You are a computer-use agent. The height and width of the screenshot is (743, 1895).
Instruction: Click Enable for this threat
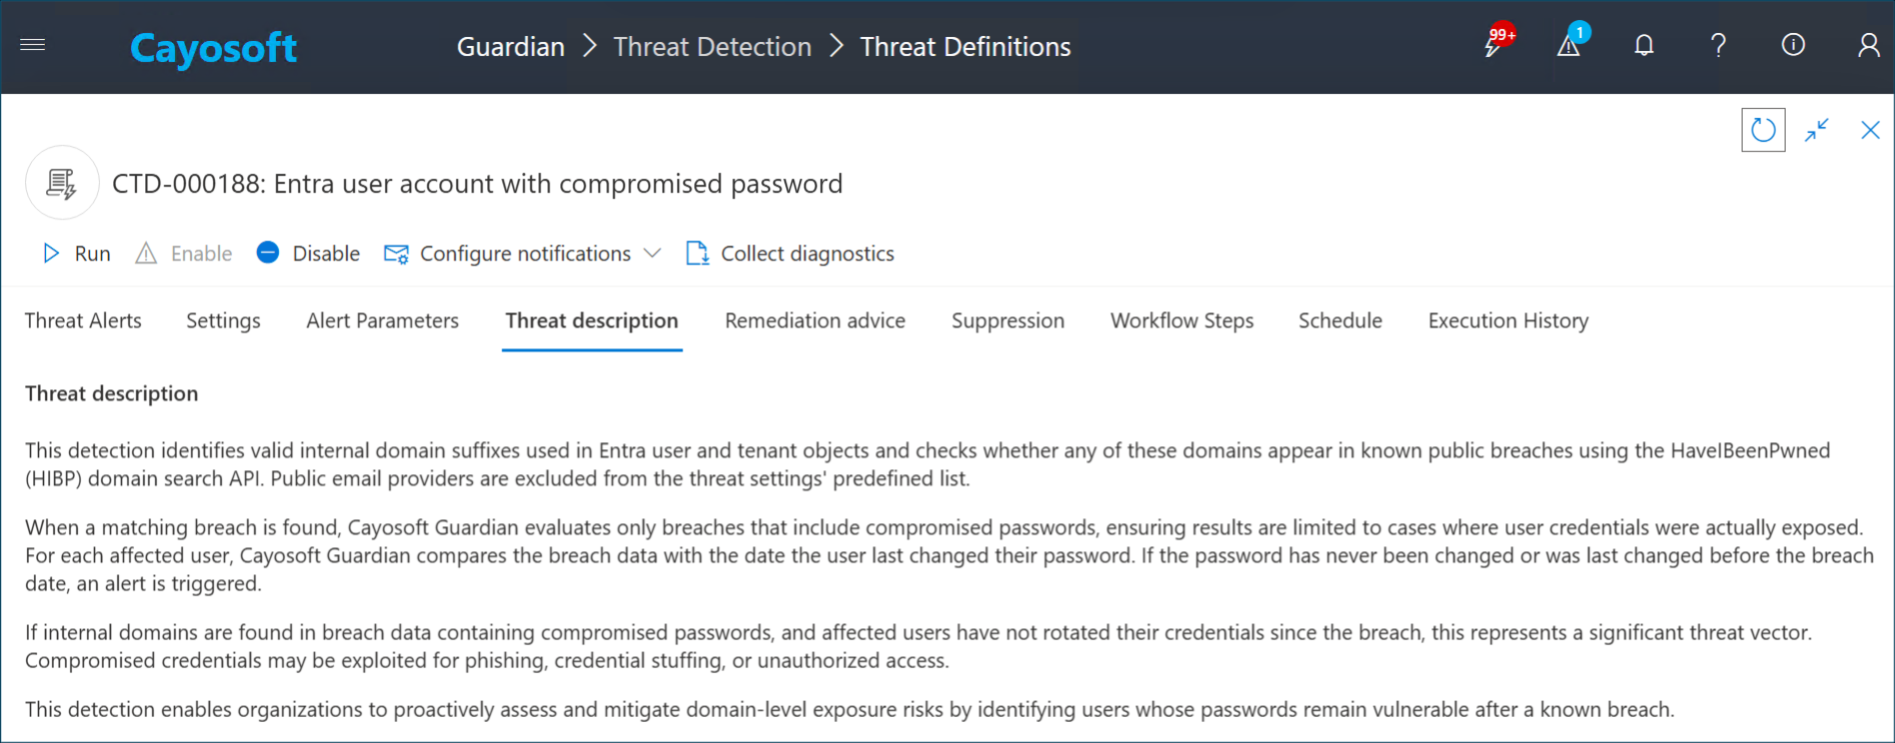click(x=184, y=254)
